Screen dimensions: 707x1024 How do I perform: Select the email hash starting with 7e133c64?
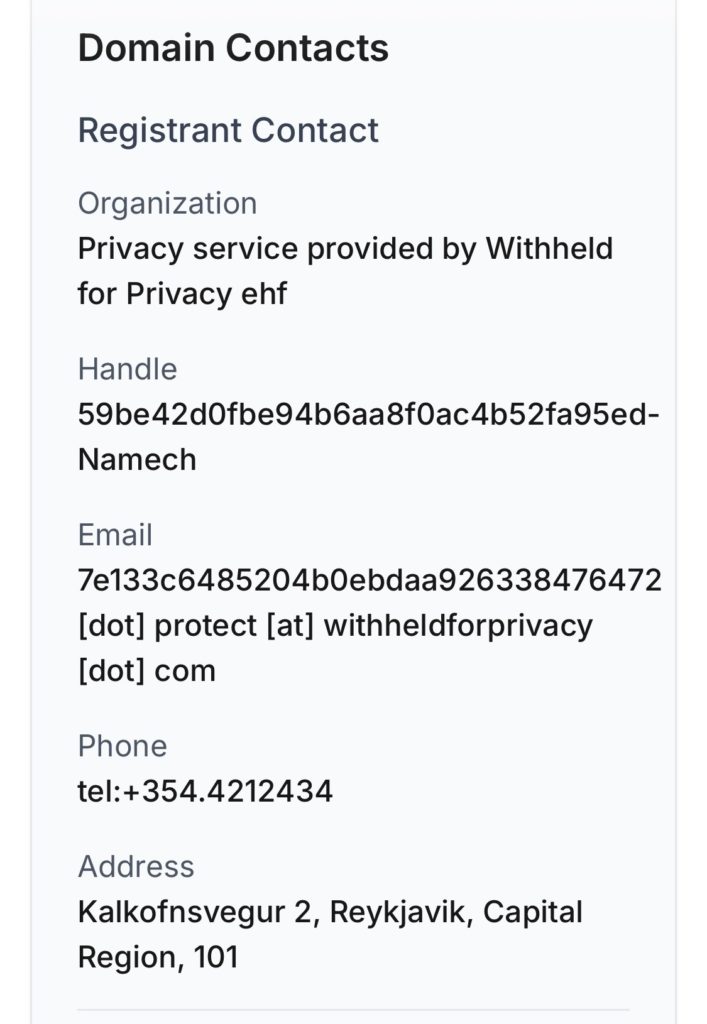tap(369, 580)
